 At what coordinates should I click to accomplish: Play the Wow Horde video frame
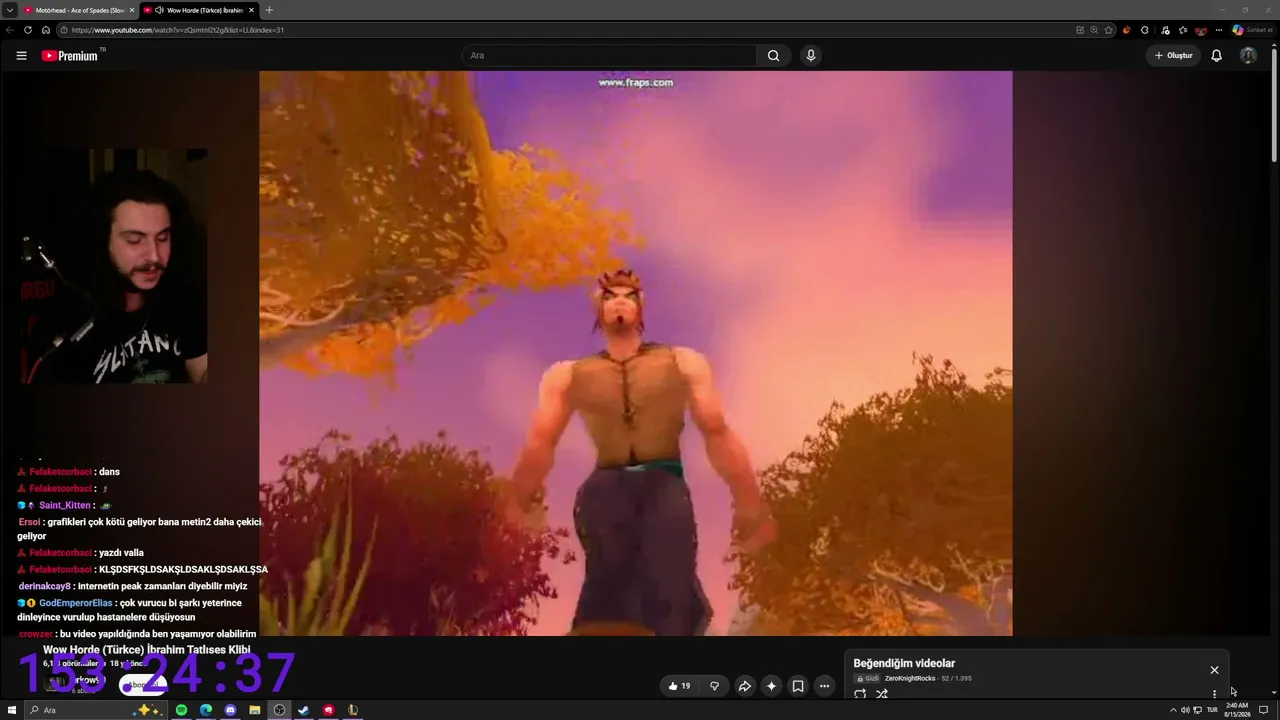coord(635,353)
